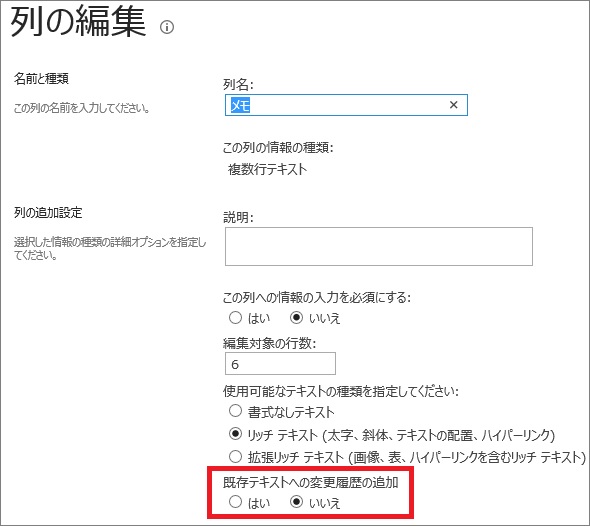Click the 説明 description text area
590x526 pixels.
pos(379,246)
